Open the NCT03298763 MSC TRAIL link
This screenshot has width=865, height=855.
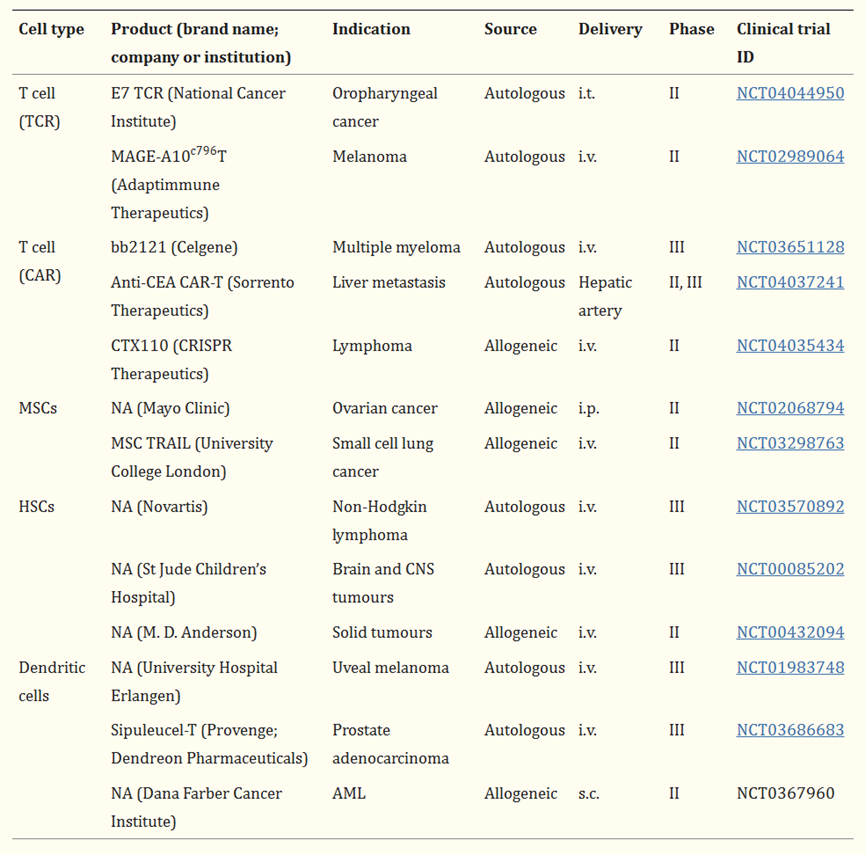790,444
